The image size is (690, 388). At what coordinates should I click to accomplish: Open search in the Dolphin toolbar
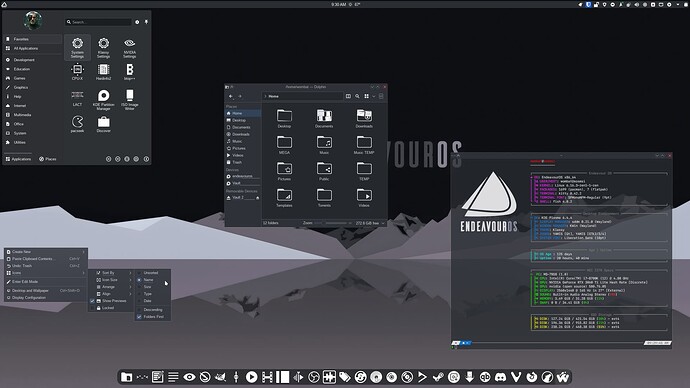tap(357, 96)
